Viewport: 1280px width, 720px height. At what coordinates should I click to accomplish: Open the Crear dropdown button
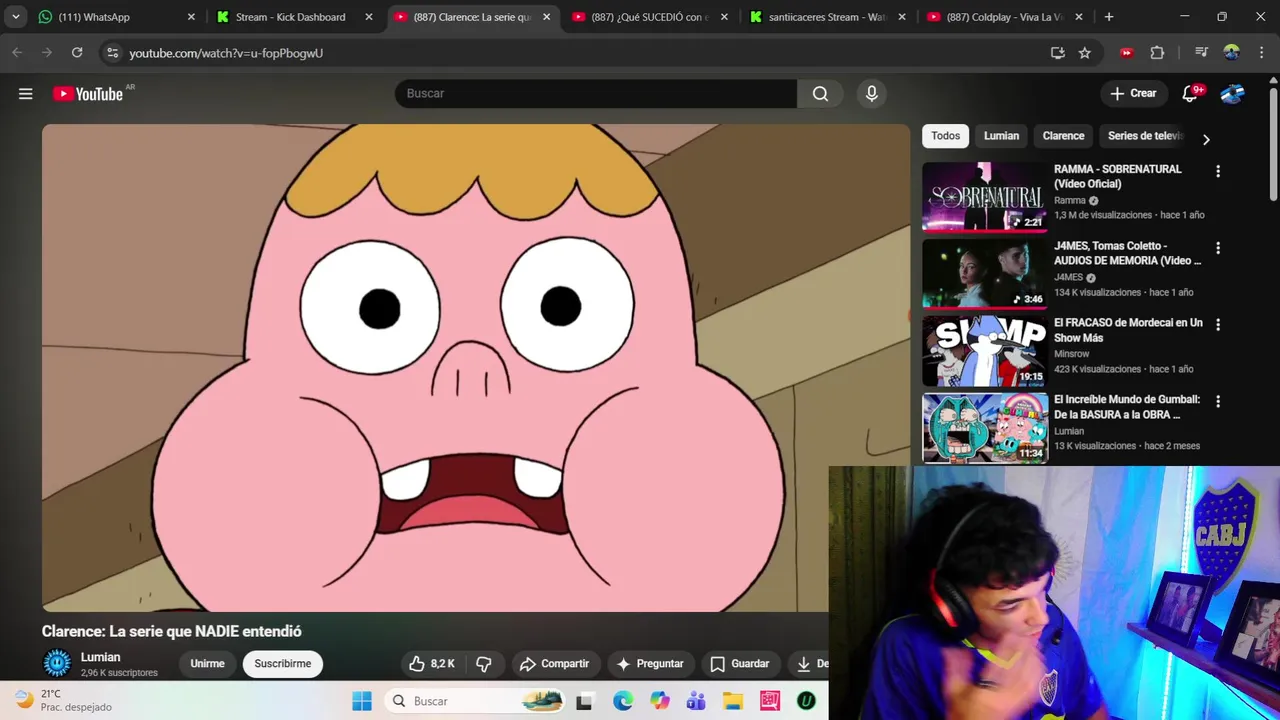[x=1133, y=93]
